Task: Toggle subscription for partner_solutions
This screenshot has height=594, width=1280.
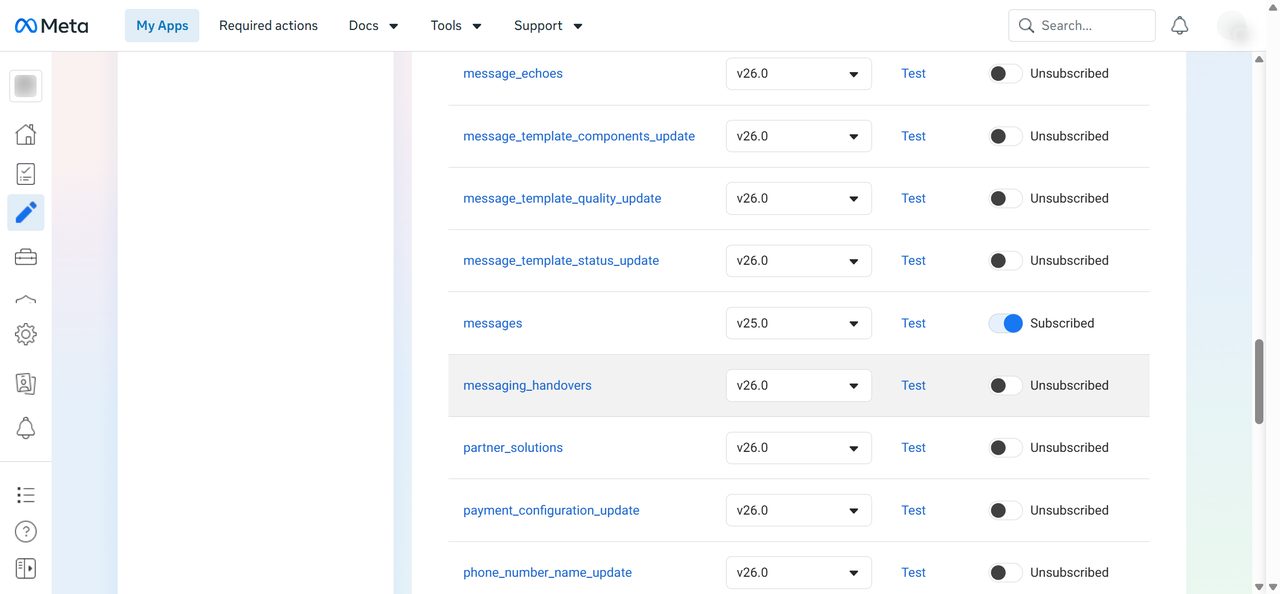Action: (1005, 448)
